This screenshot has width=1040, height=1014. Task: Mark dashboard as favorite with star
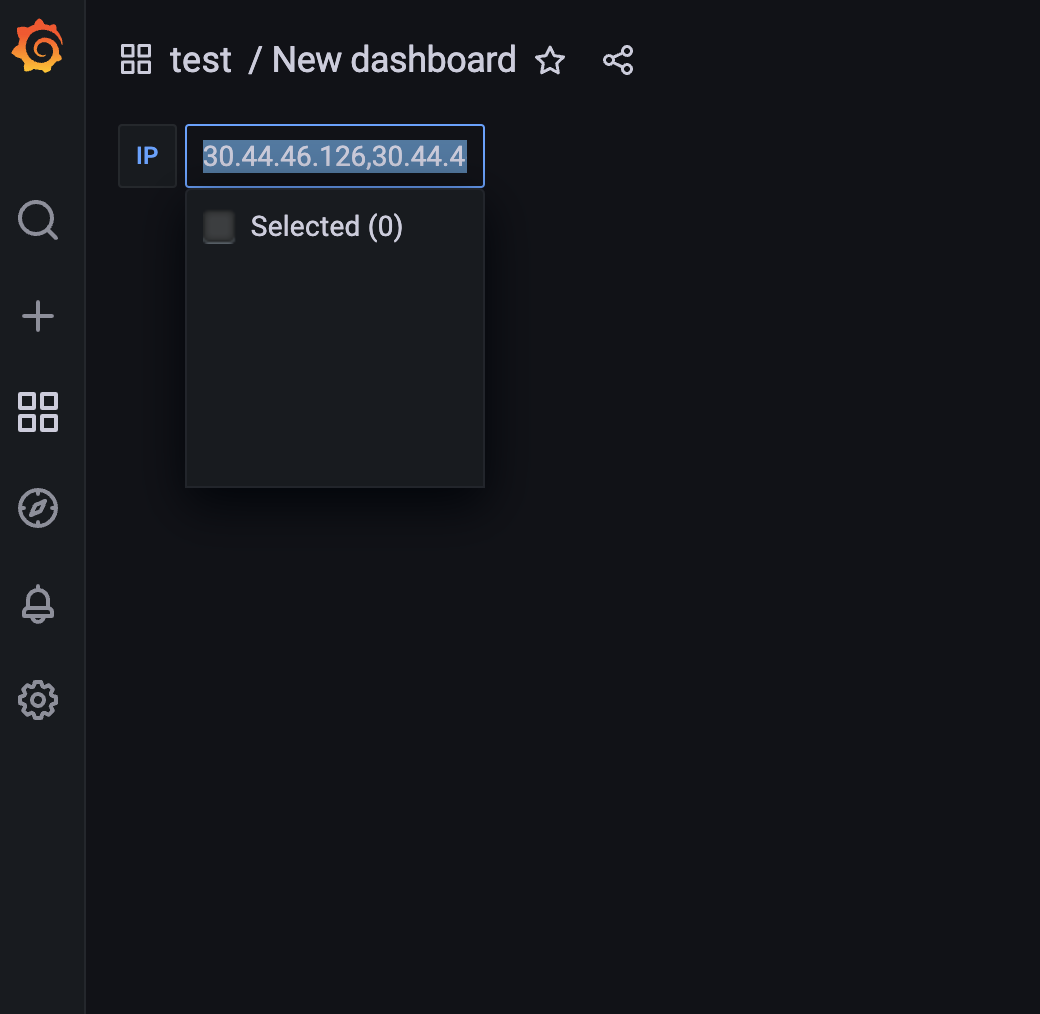(550, 61)
